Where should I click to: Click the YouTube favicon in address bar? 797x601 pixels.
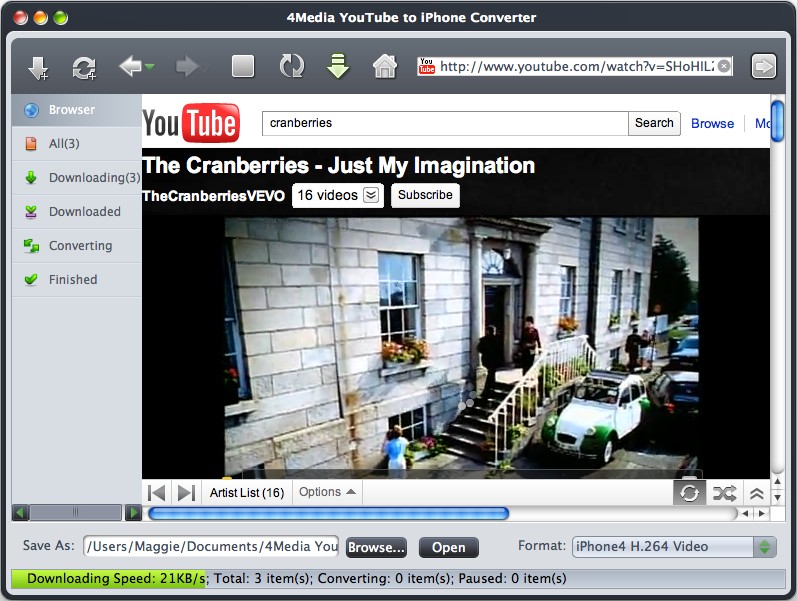click(x=426, y=66)
